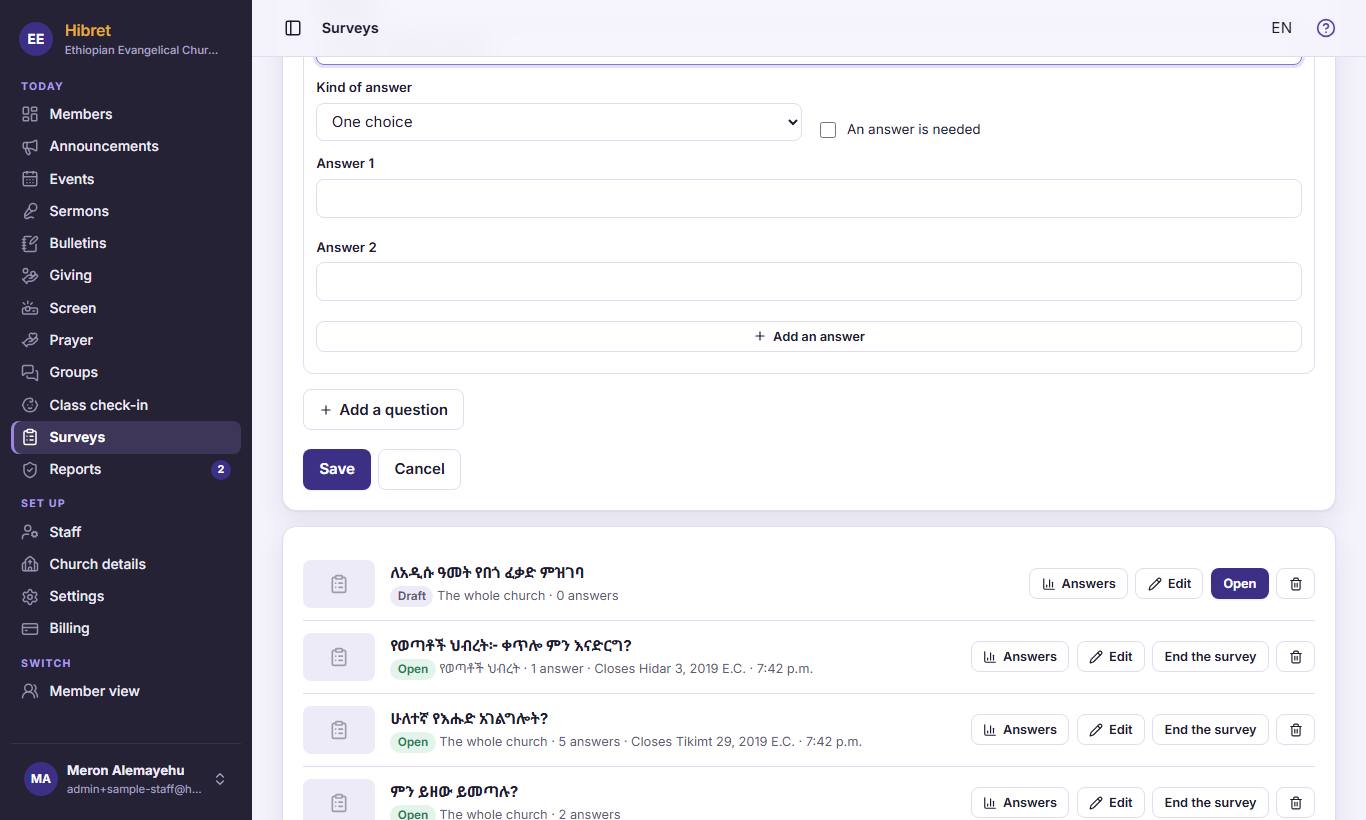Screen dimensions: 1366x820
Task: Open the help question-mark icon
Action: tap(1326, 28)
